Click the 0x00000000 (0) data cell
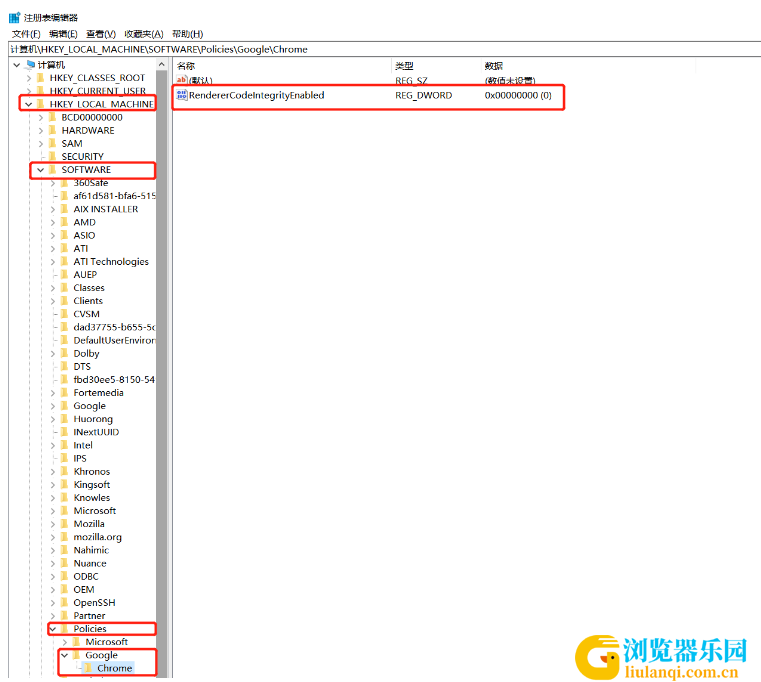Image resolution: width=761 pixels, height=682 pixels. pyautogui.click(x=518, y=96)
